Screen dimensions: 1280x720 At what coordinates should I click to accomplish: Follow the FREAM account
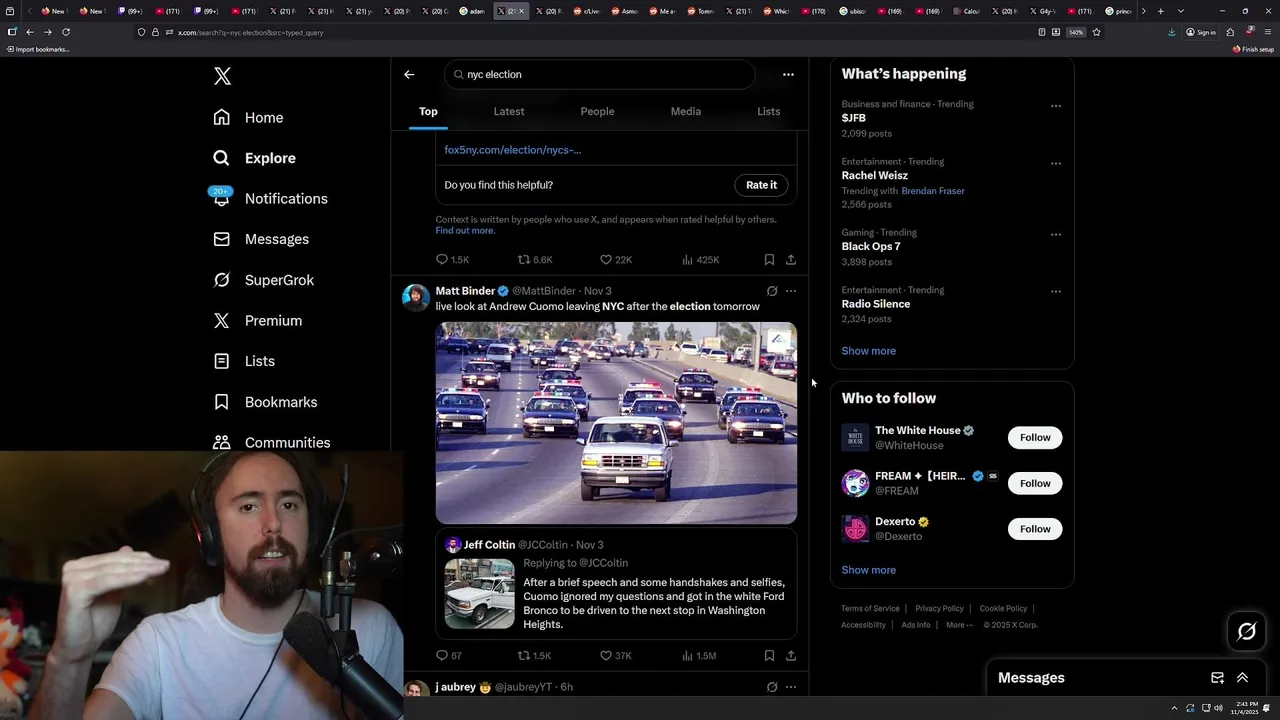1035,483
